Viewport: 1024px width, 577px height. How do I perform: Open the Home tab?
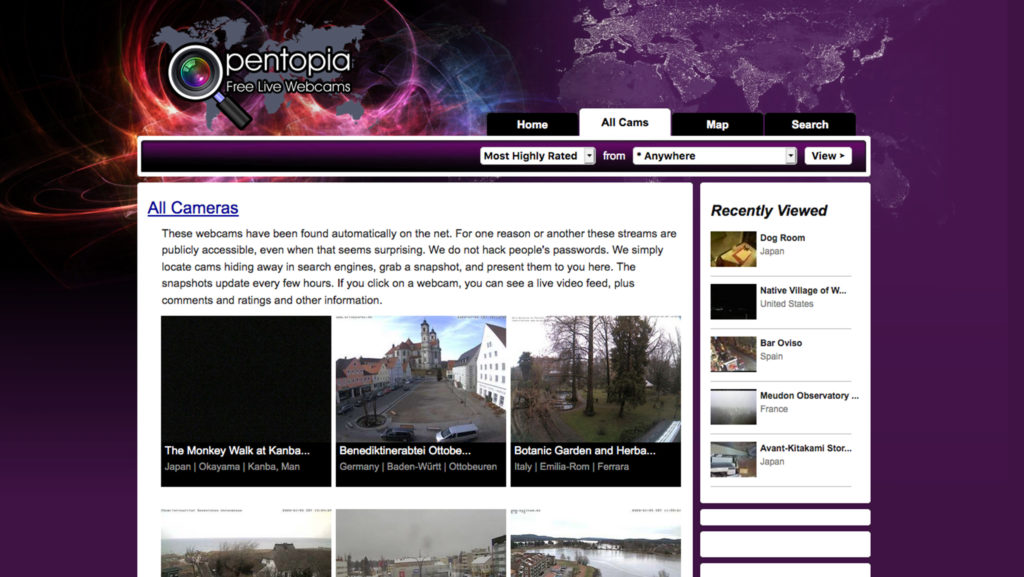532,124
